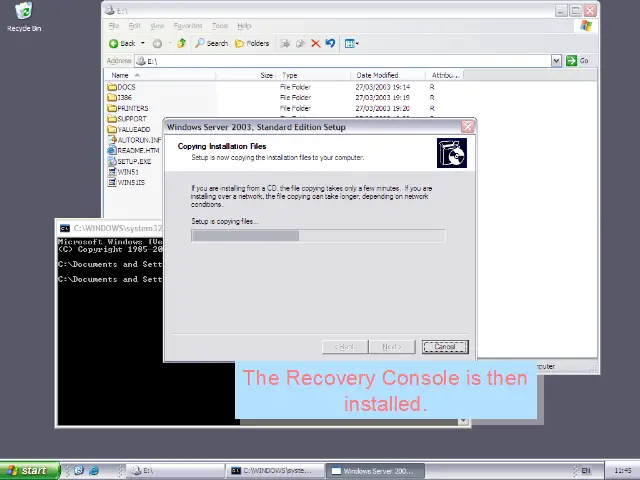
Task: Click the Up folder icon in toolbar
Action: coord(182,43)
